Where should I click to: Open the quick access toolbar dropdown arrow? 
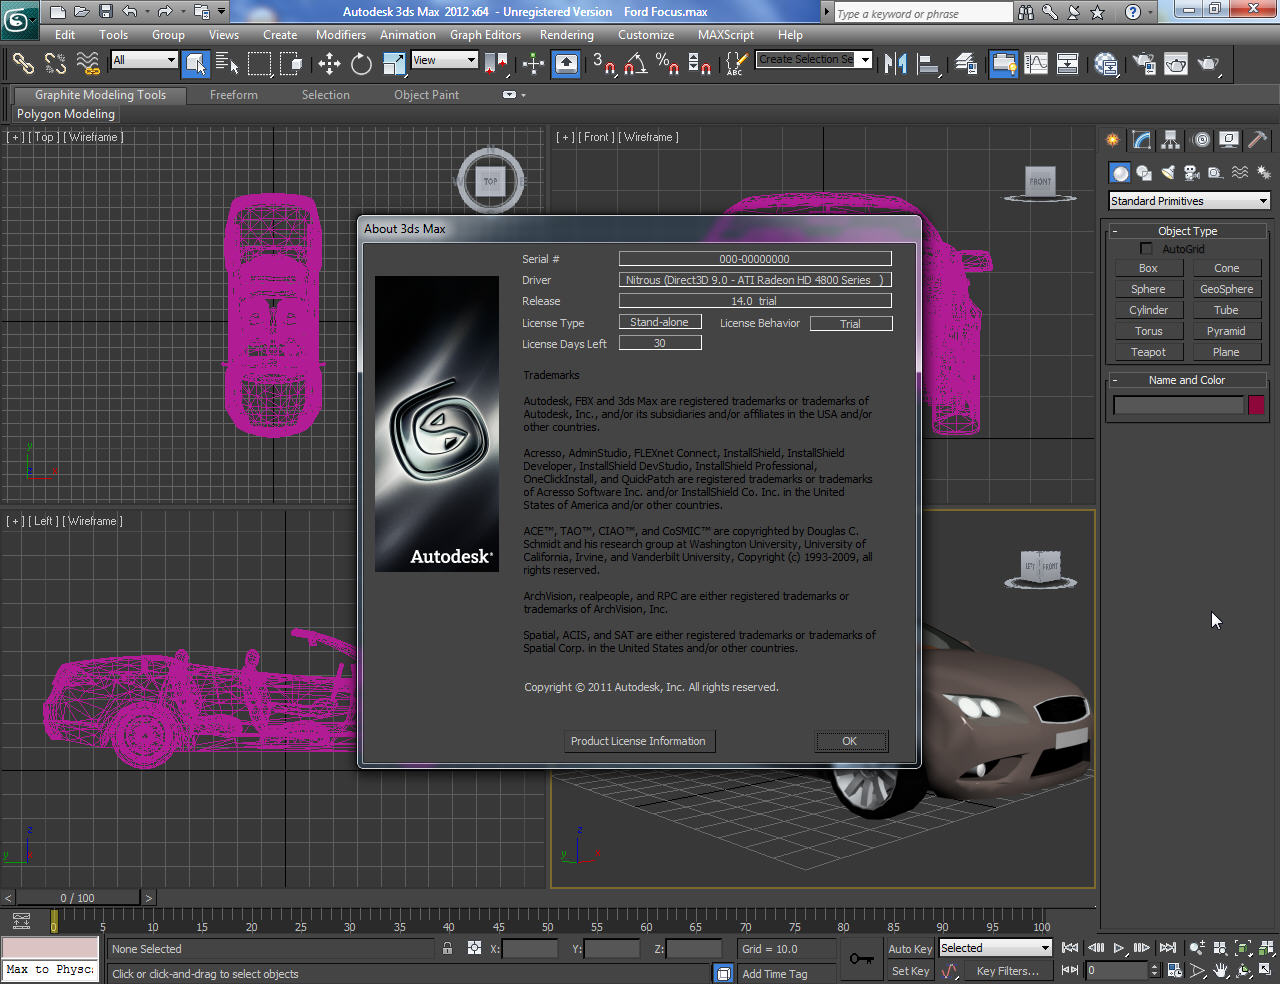[x=222, y=12]
